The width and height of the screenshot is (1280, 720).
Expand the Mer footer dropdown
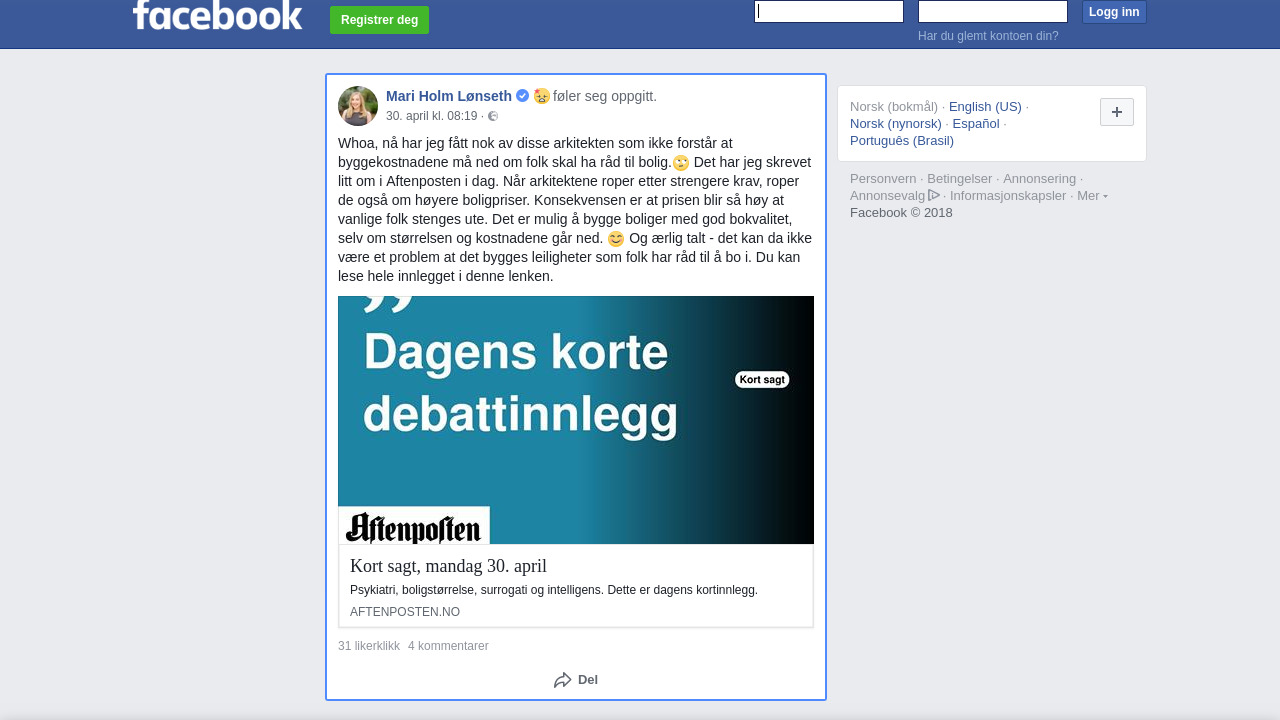click(x=1092, y=195)
